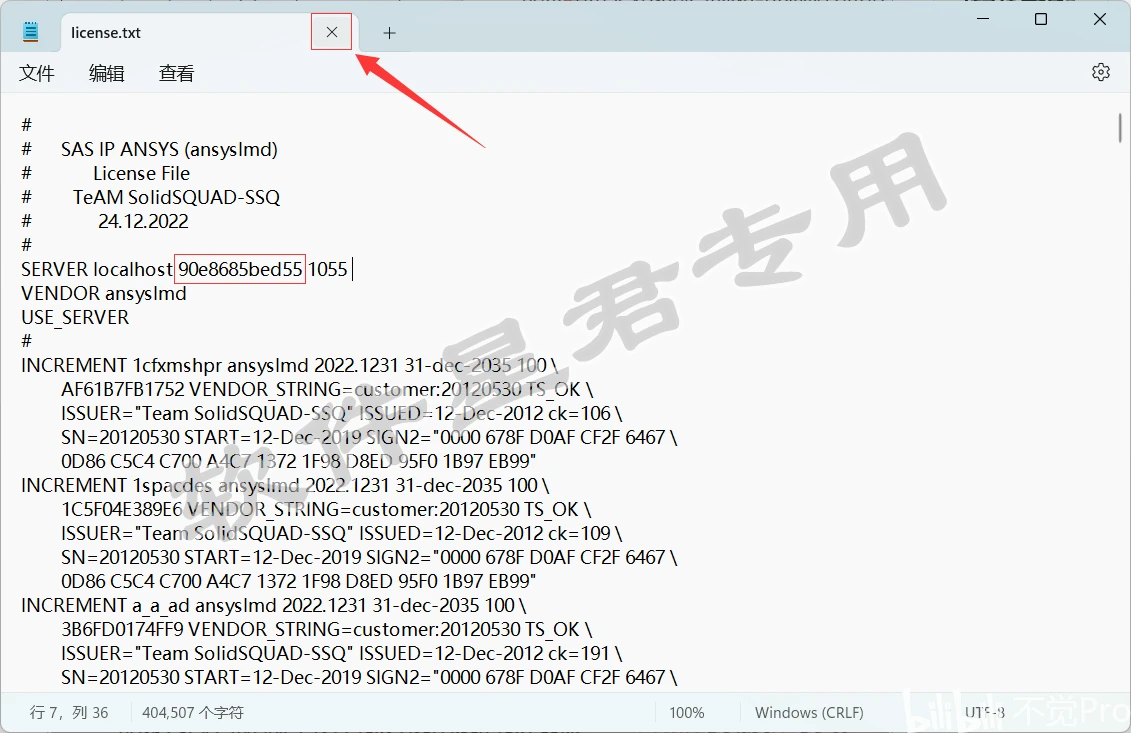Click the INCREMENT a_a_ad line

[273, 605]
